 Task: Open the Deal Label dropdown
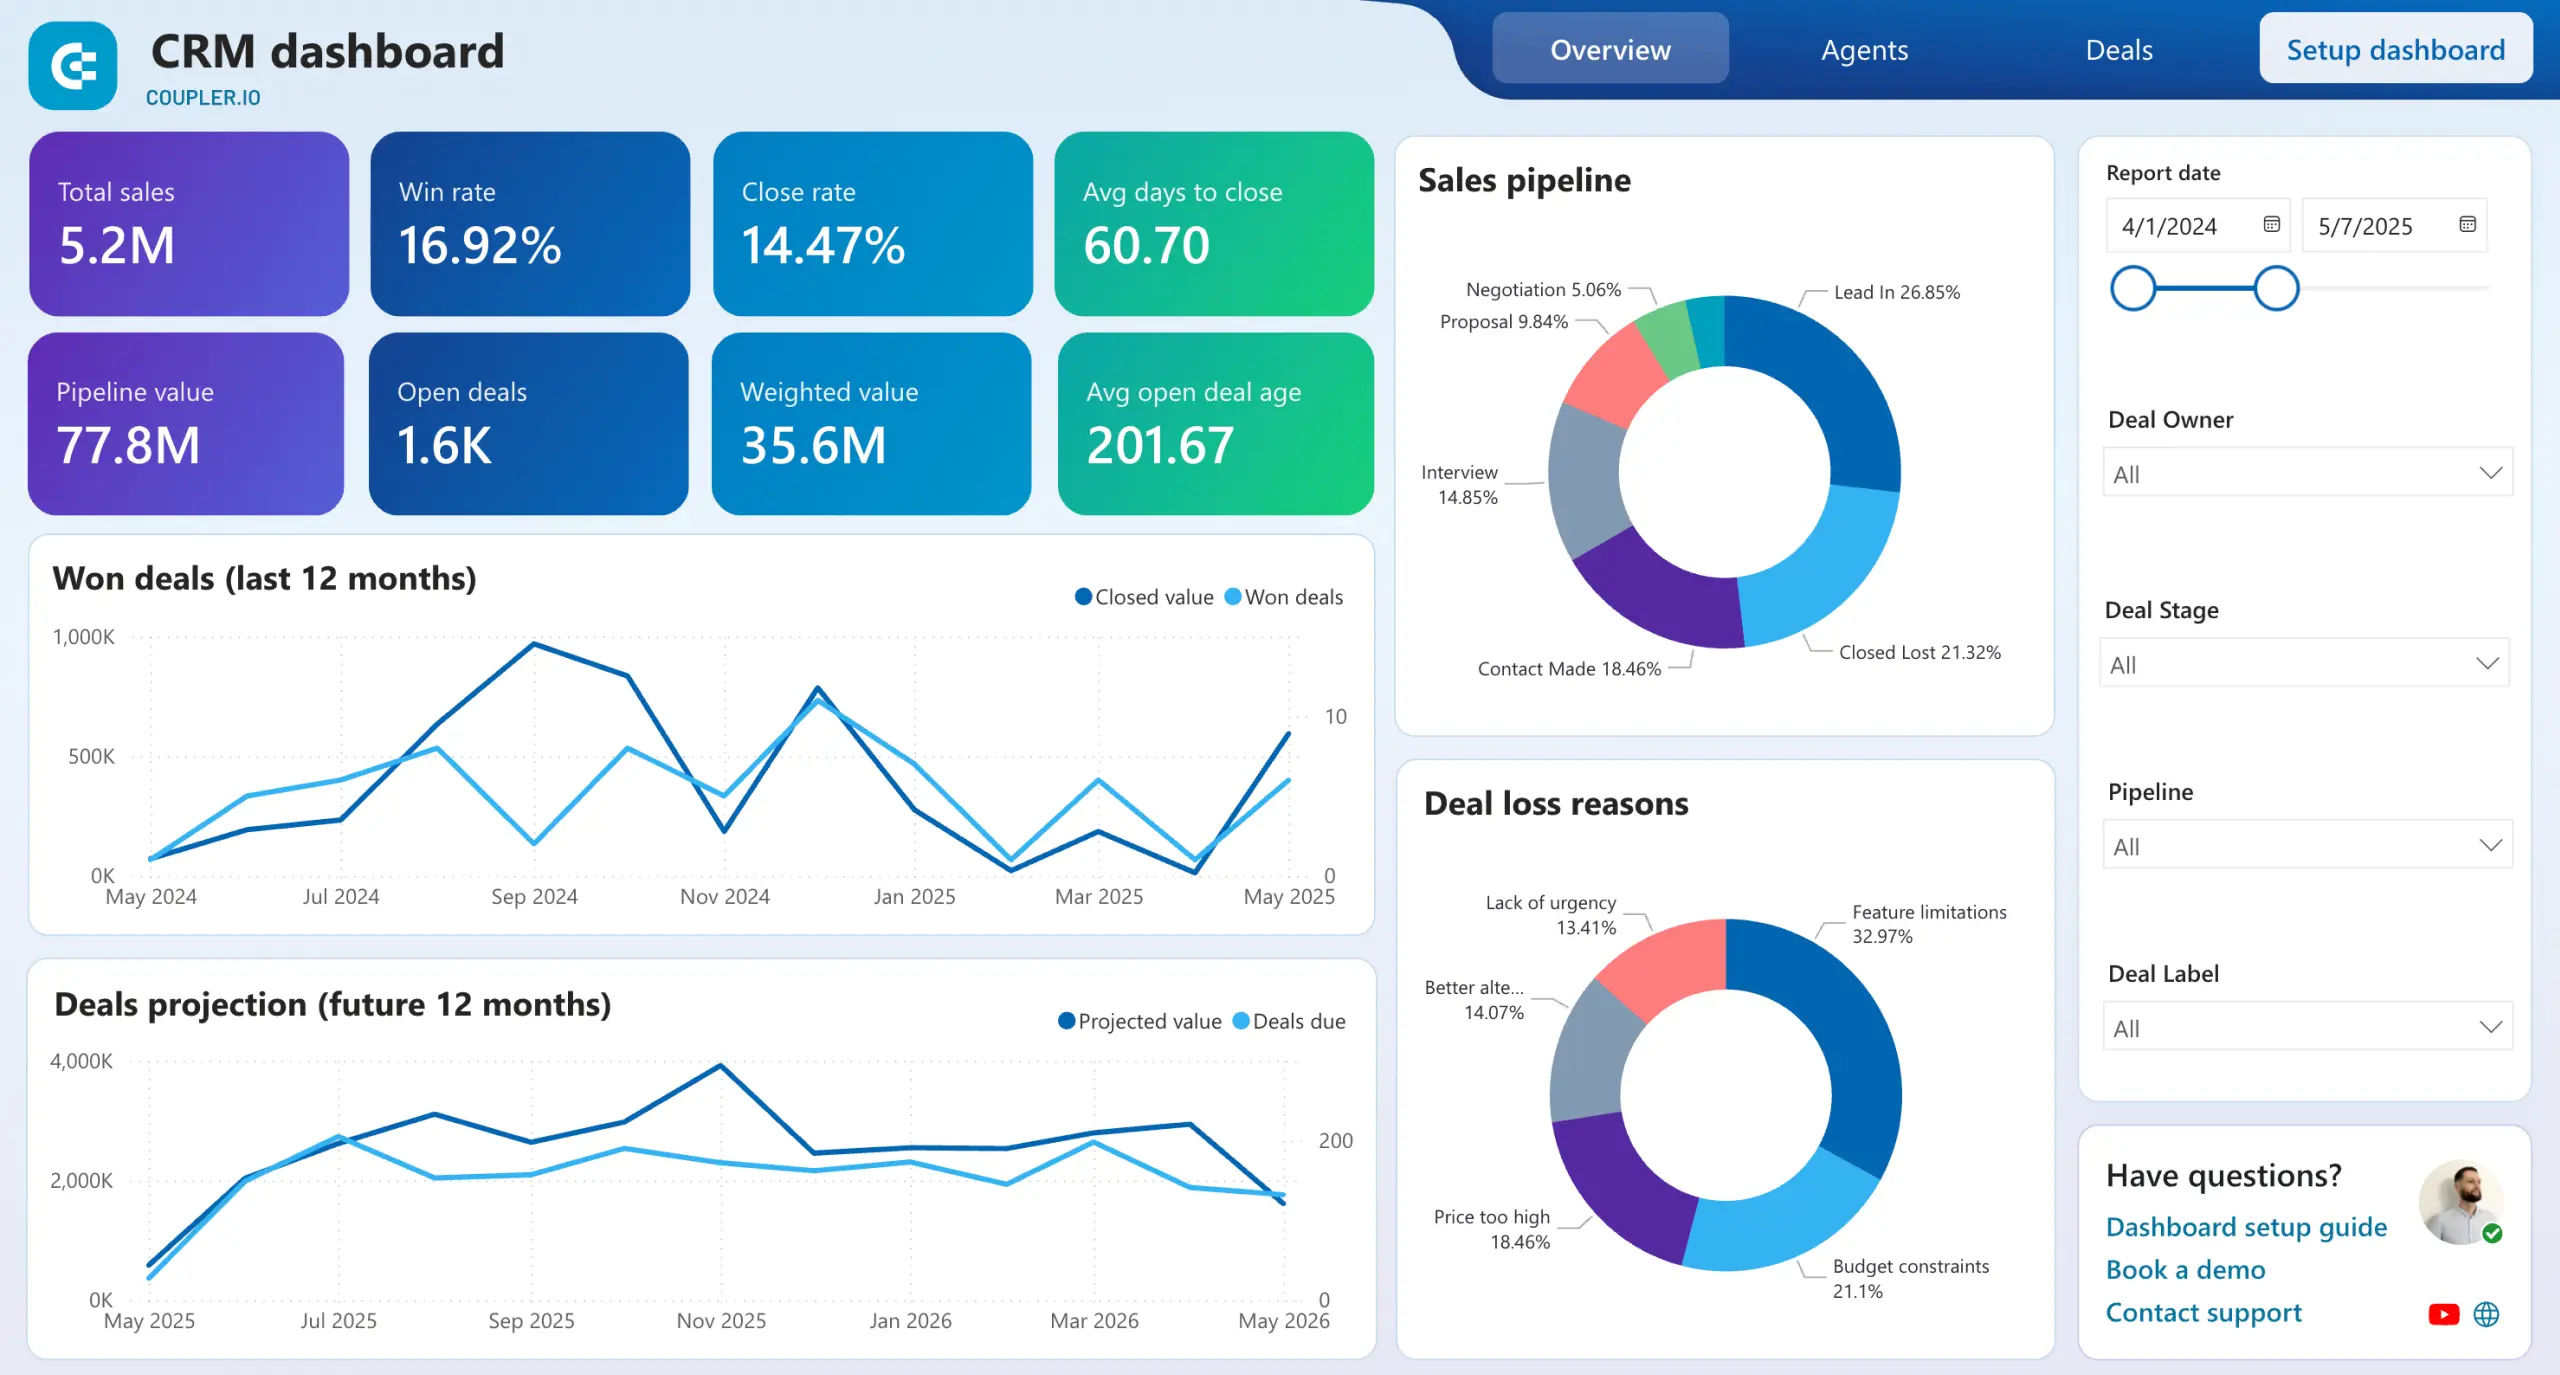pos(2306,1028)
